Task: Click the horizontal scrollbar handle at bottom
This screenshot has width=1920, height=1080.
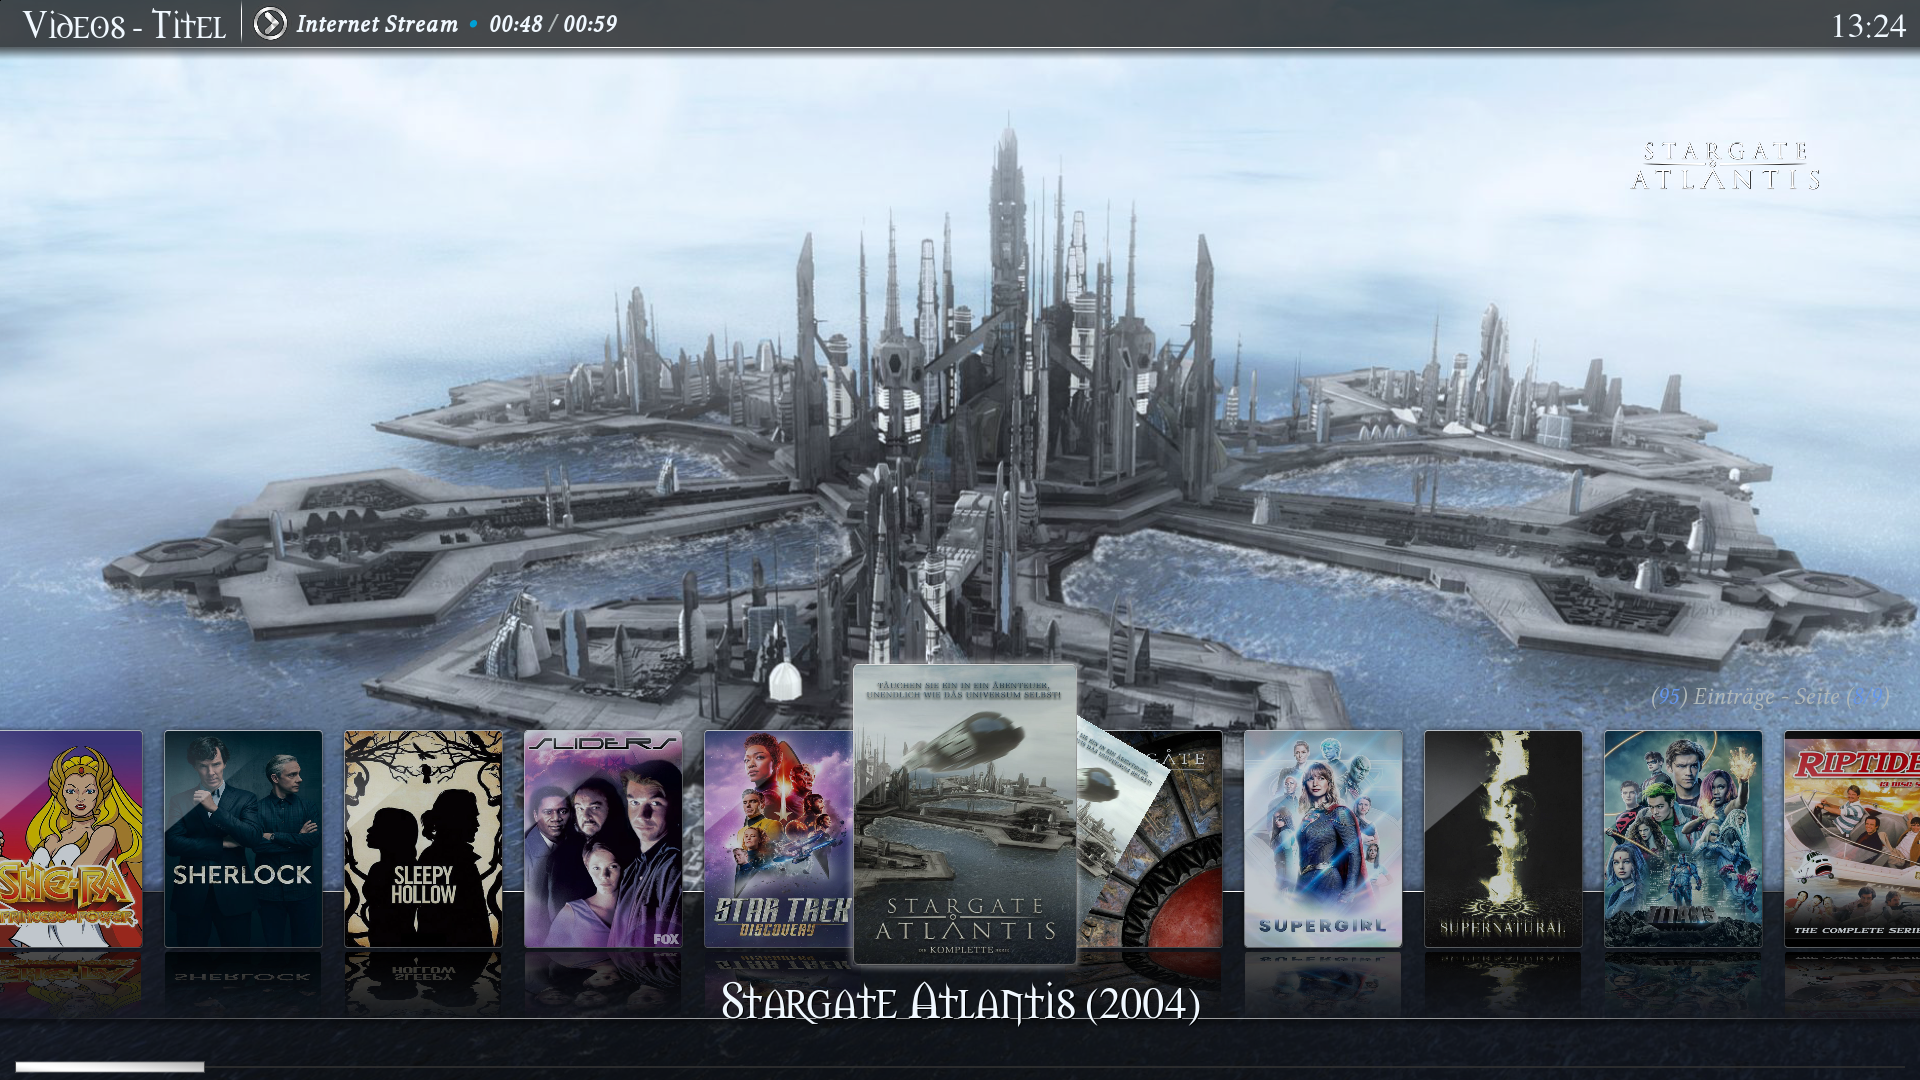Action: (110, 1067)
